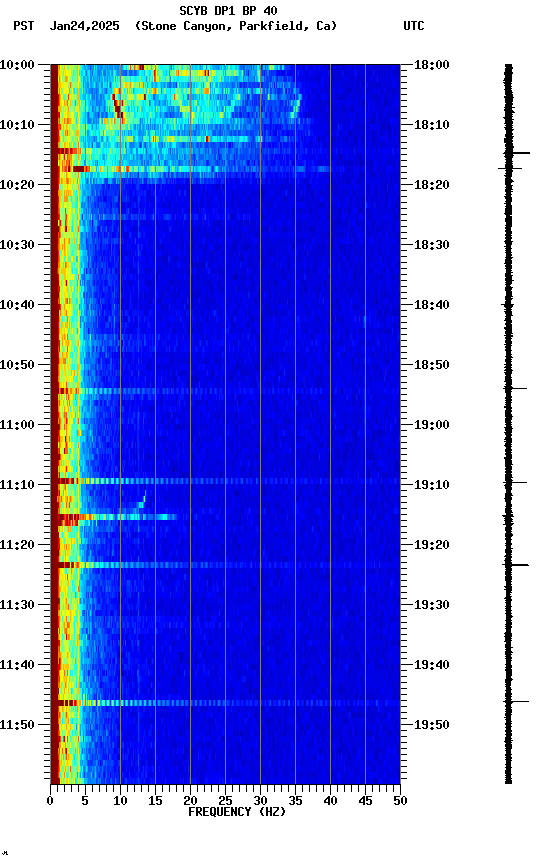Viewport: 552px width, 864px height.
Task: Click the 50 Hz frequency tick label
Action: [x=401, y=801]
